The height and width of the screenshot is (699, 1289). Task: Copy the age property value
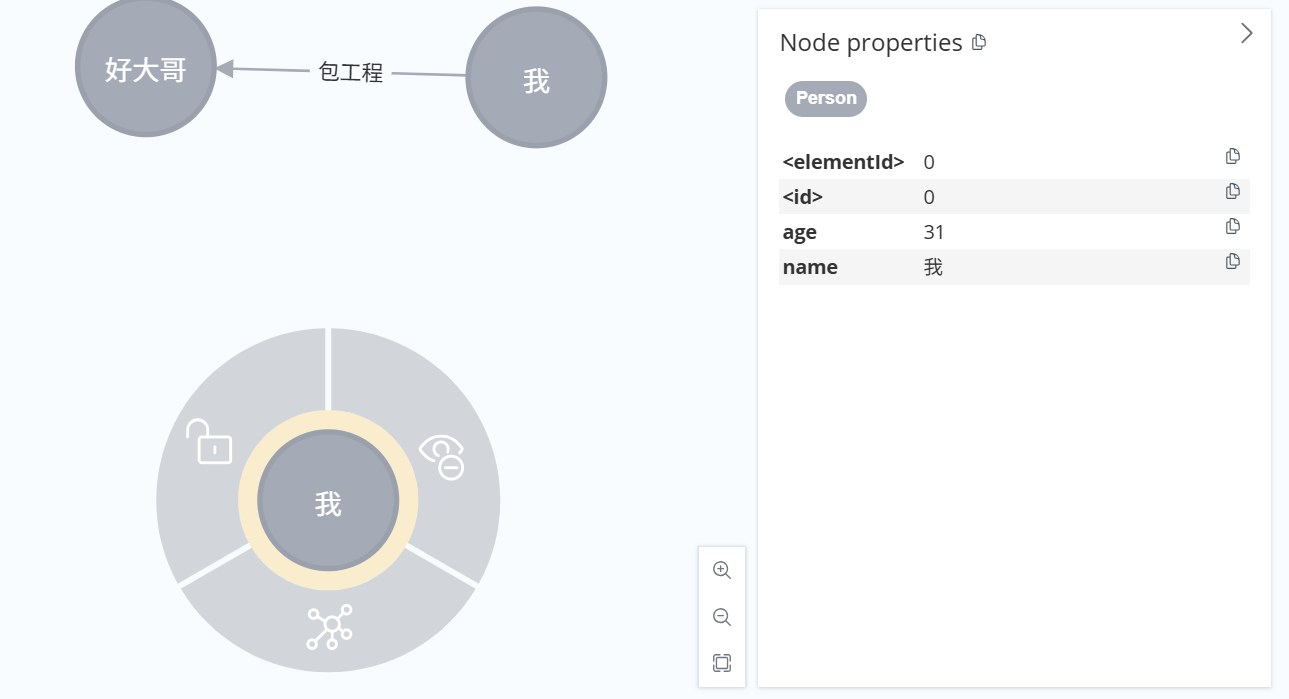click(1233, 226)
